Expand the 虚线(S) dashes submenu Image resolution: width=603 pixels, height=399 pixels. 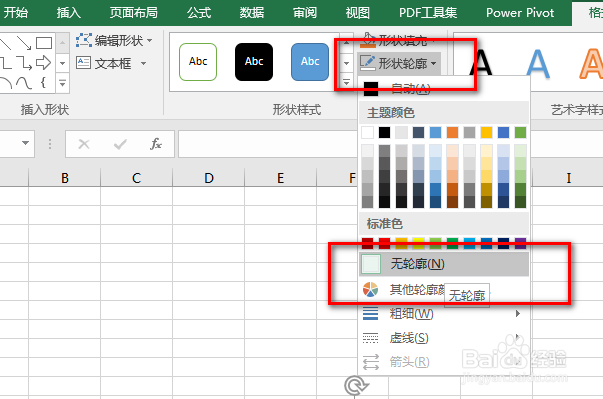click(x=444, y=338)
